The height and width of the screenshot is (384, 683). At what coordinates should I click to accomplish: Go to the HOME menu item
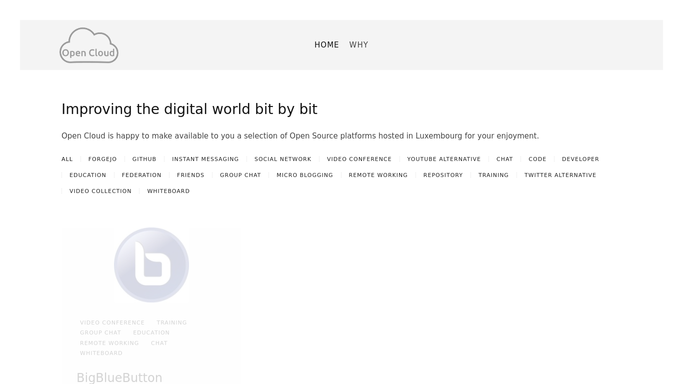point(326,45)
